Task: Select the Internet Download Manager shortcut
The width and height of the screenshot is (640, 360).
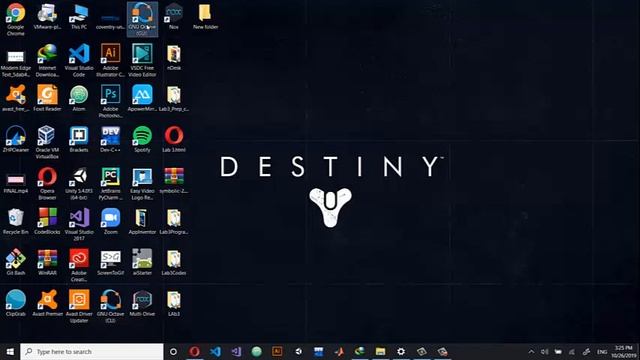Action: (x=47, y=60)
